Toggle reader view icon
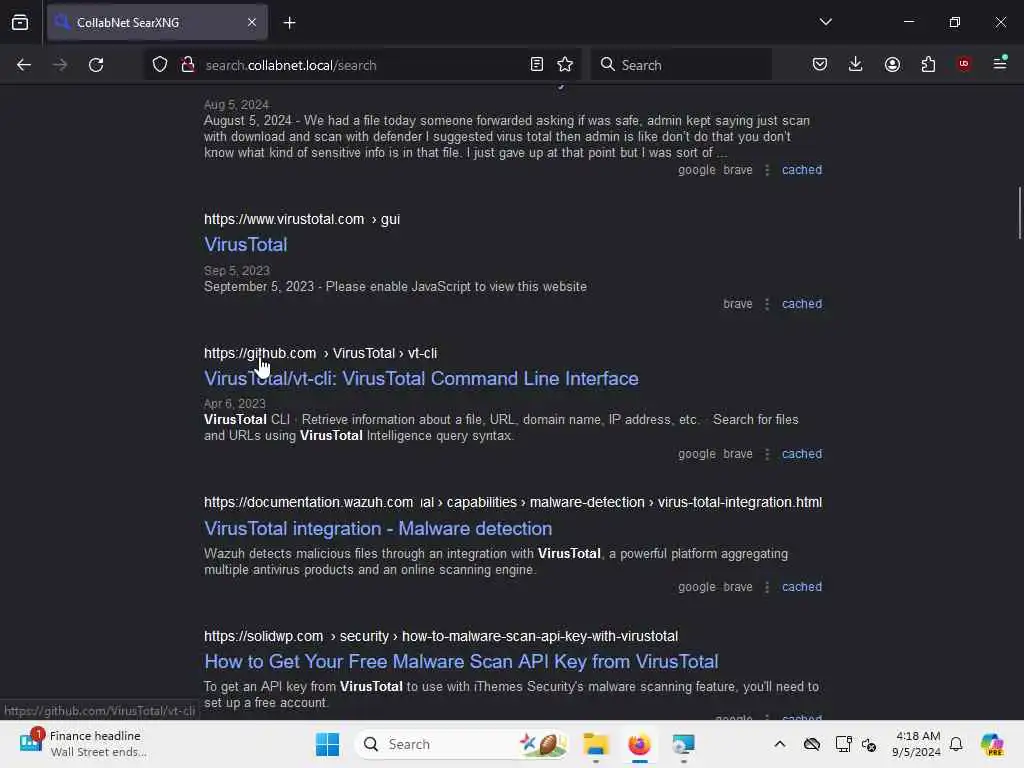Image resolution: width=1024 pixels, height=768 pixels. [536, 64]
